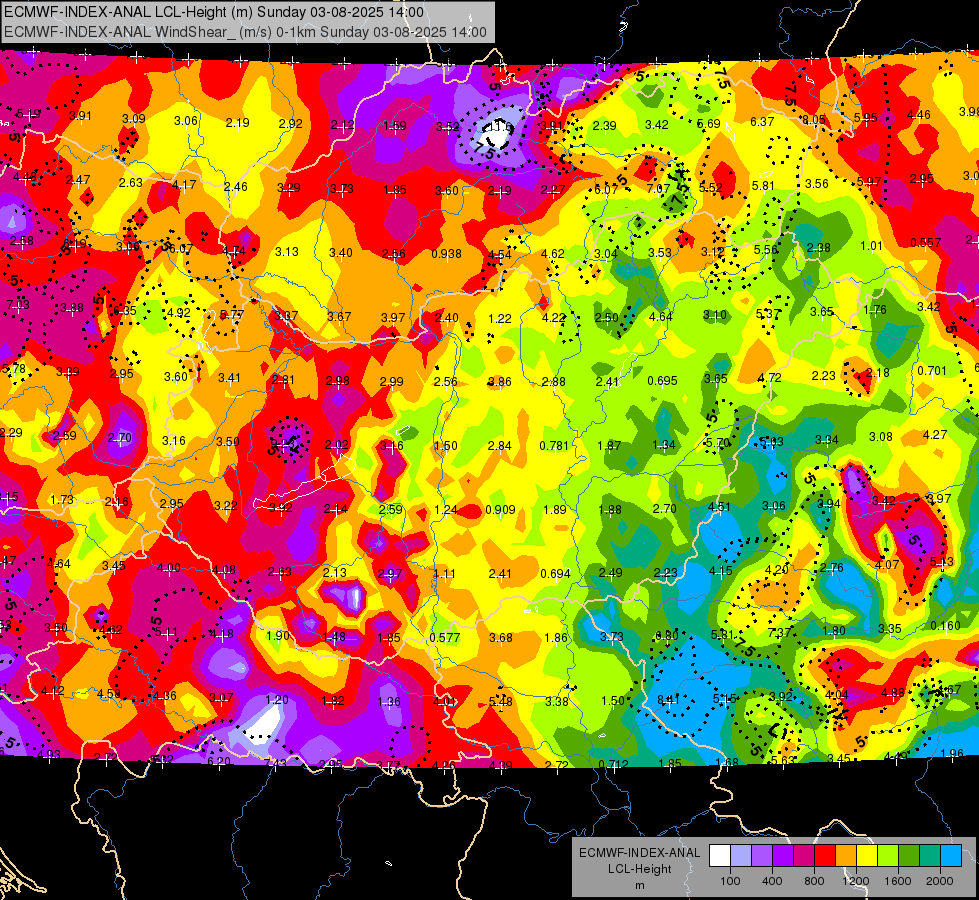
Task: Click the wind shear value 8.05
Action: coord(814,119)
